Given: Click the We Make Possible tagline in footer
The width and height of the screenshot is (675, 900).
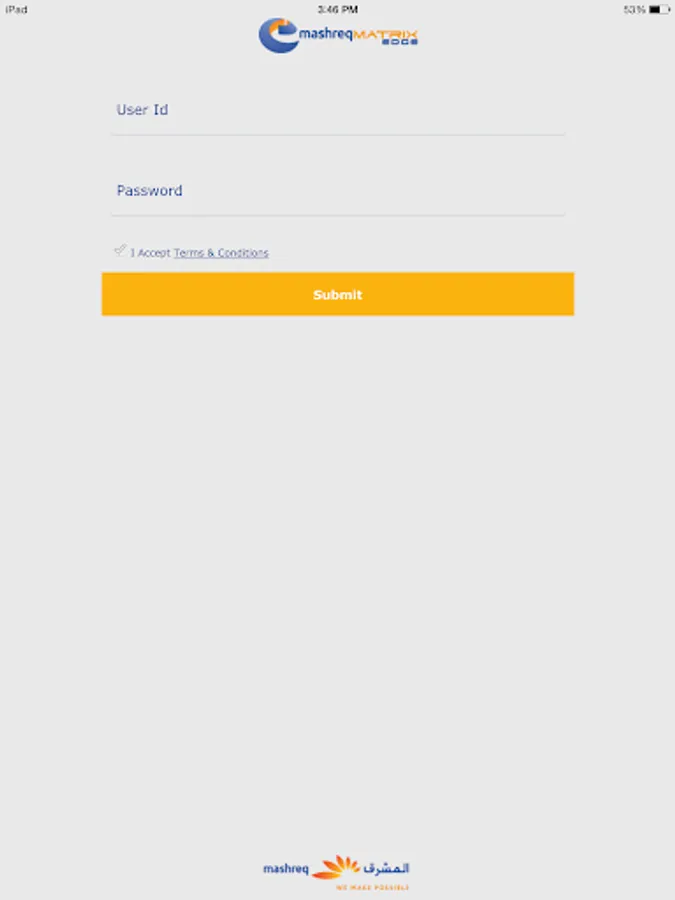Looking at the screenshot, I should pyautogui.click(x=373, y=887).
